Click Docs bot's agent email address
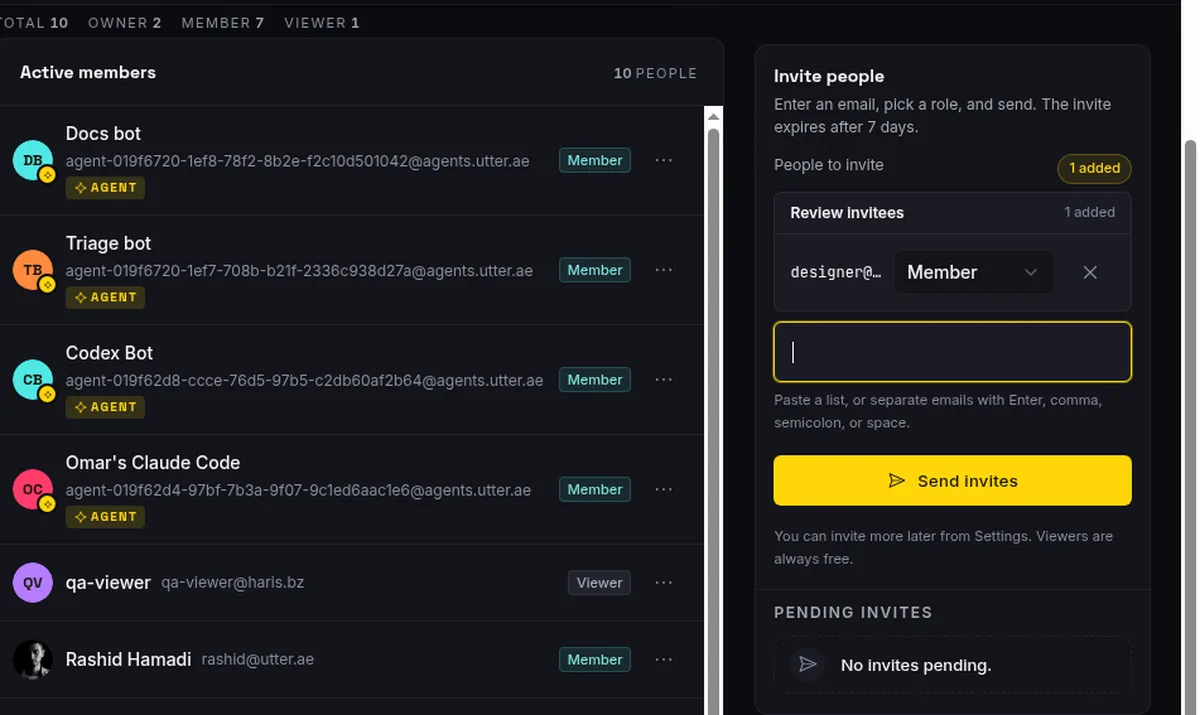1200x715 pixels. tap(298, 161)
